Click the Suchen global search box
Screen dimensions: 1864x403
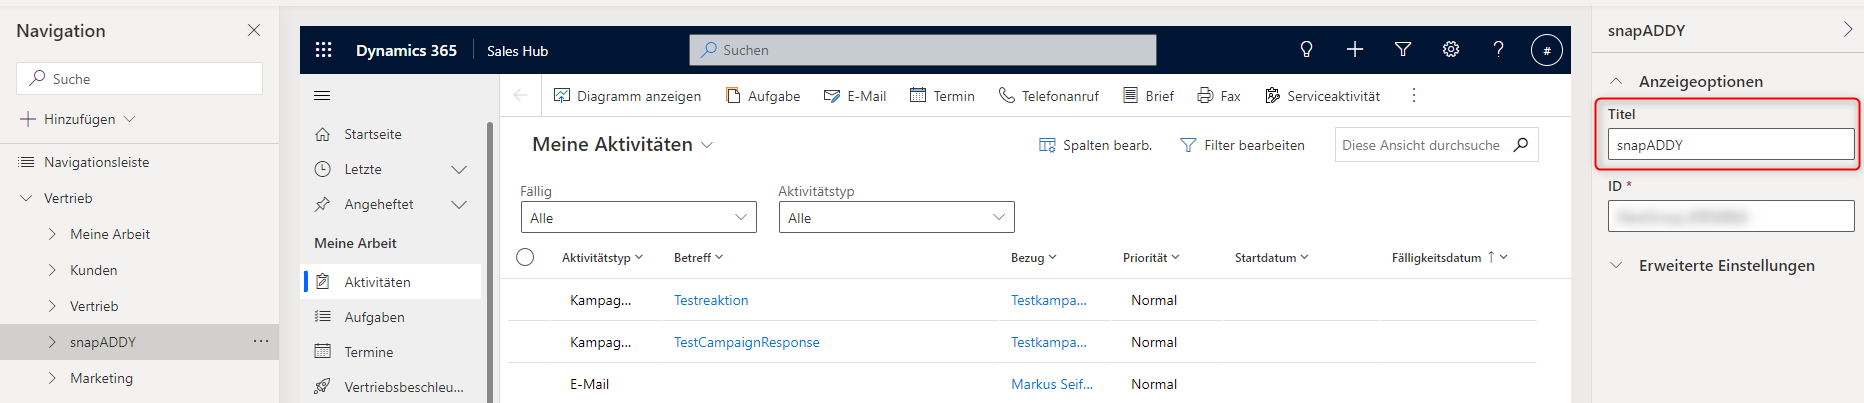(x=922, y=50)
